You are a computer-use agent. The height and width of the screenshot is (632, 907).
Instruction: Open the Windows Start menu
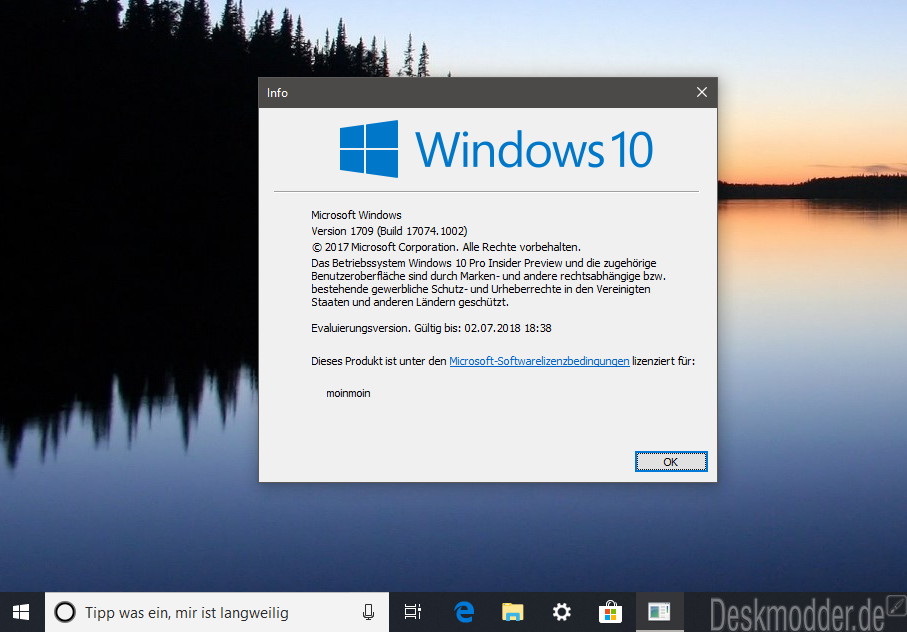(21, 612)
